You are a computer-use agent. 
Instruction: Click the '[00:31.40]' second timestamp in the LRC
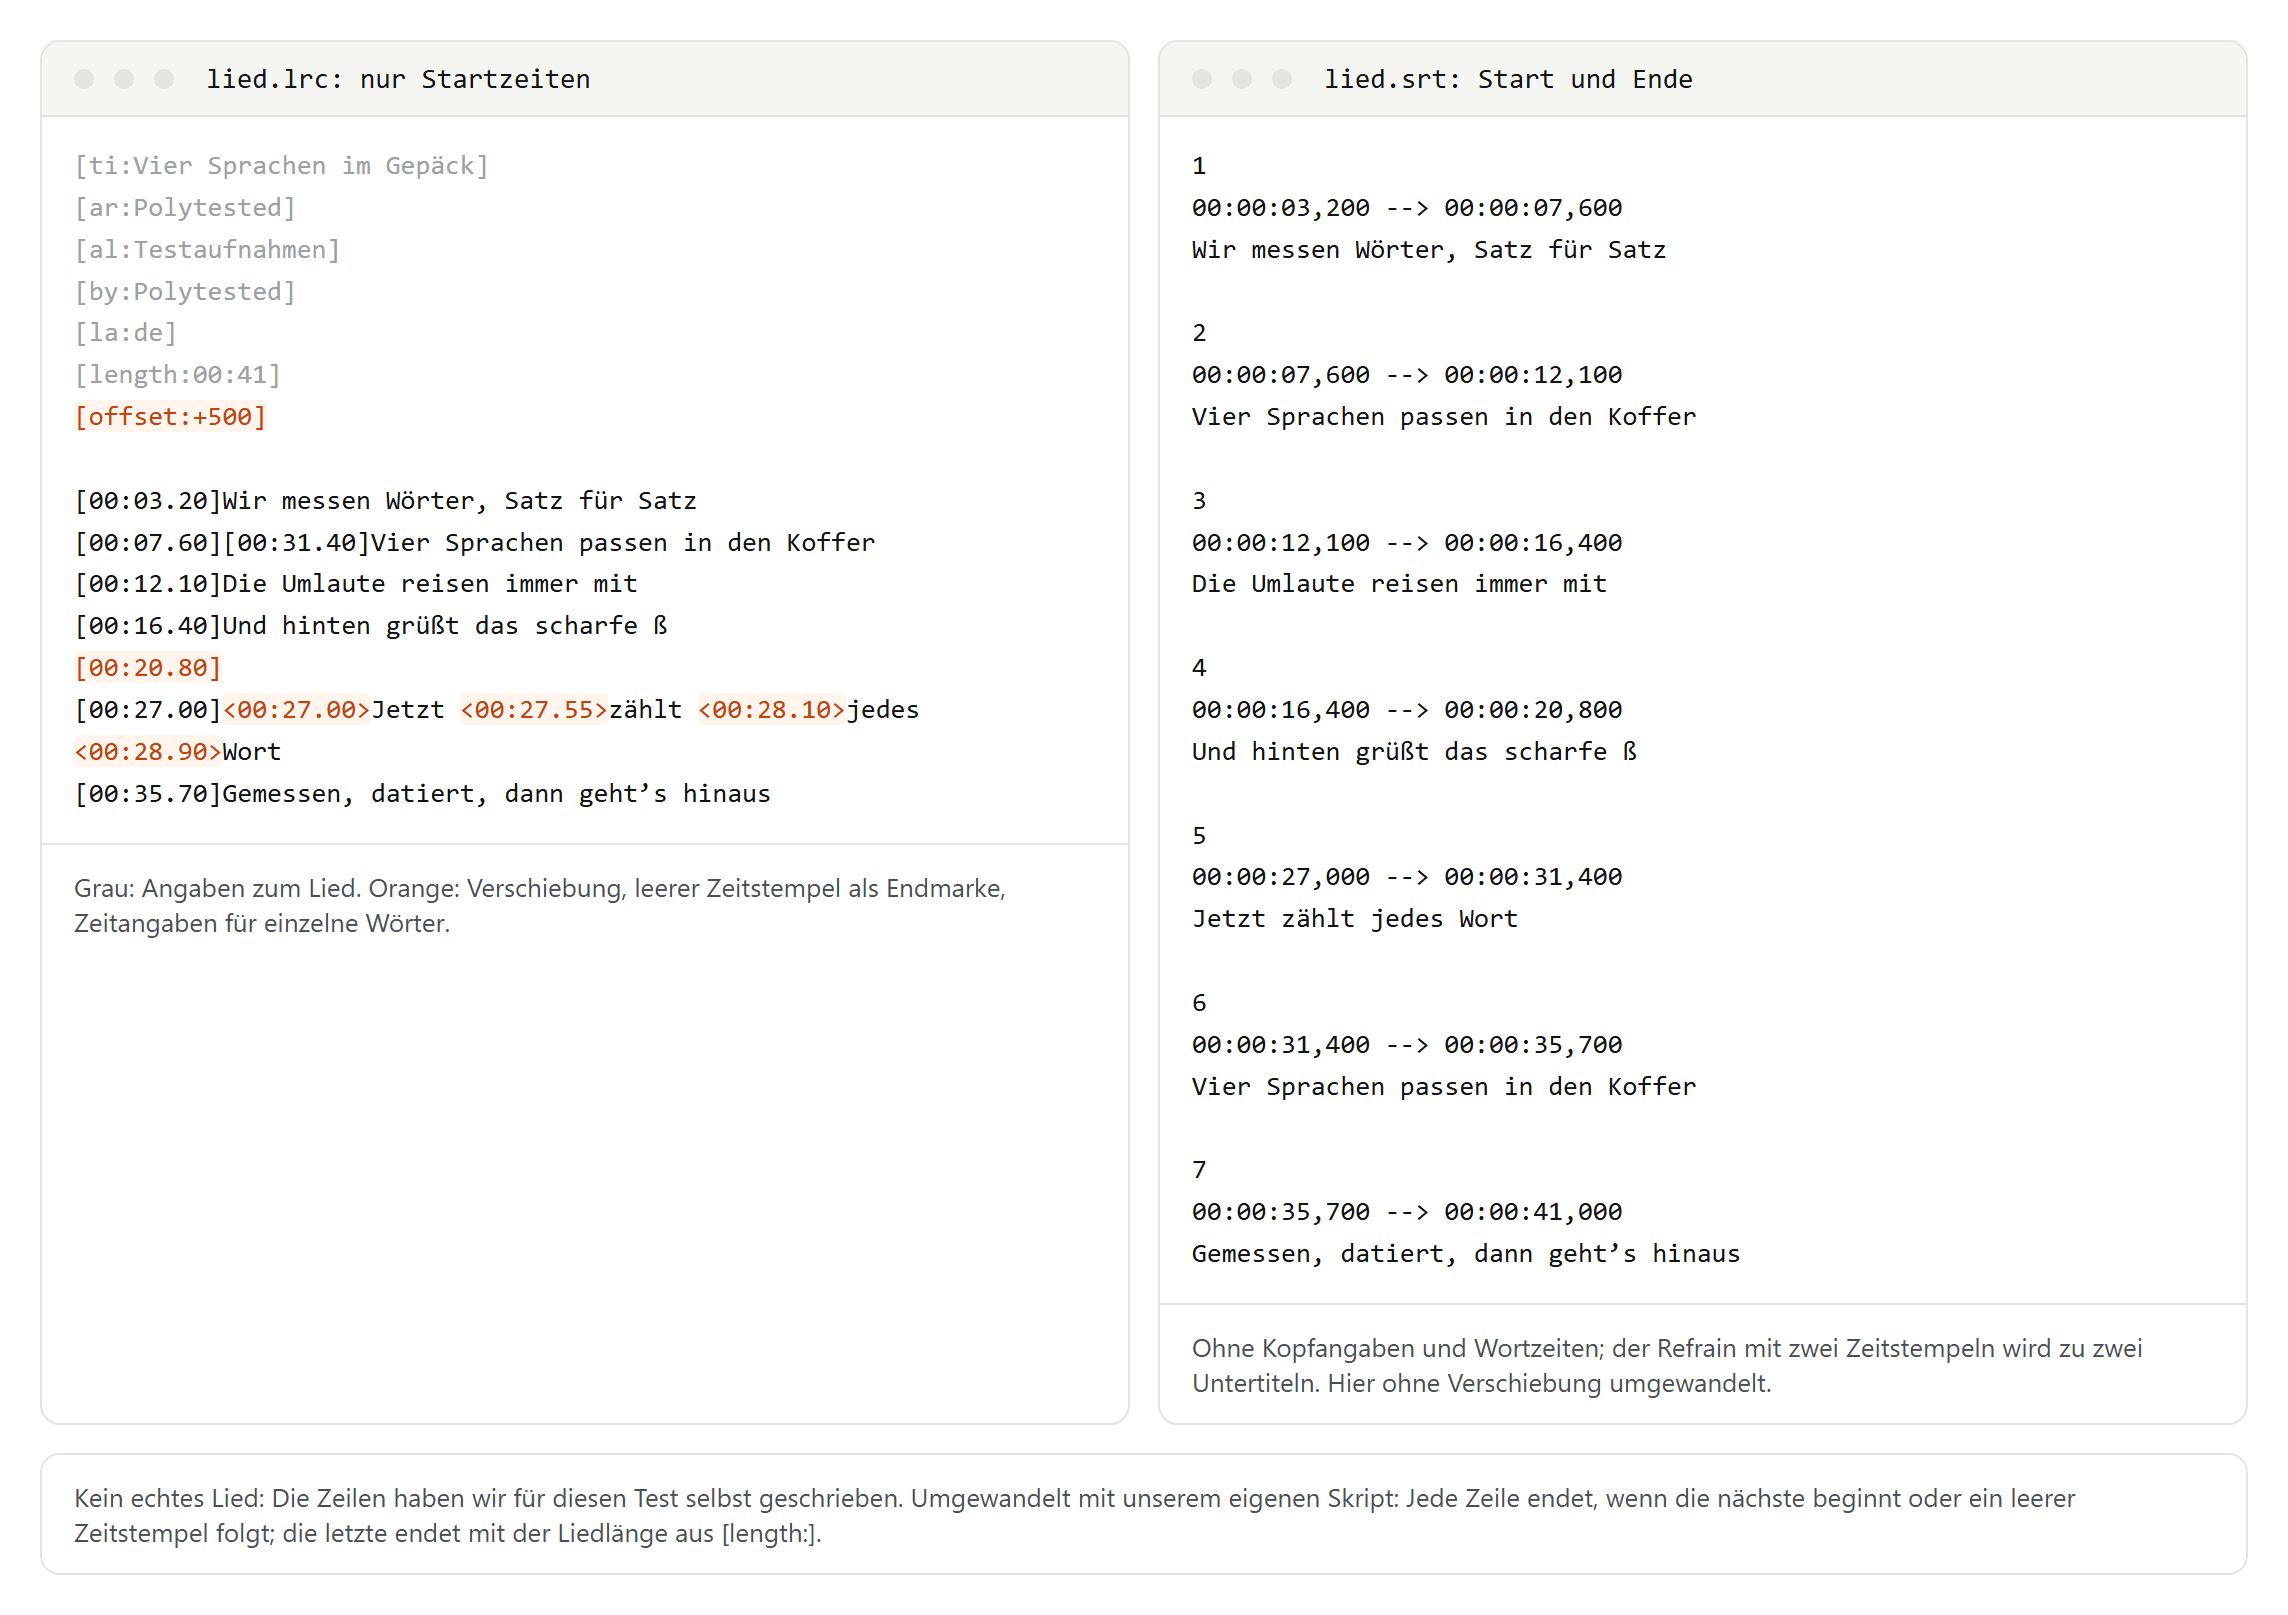296,543
